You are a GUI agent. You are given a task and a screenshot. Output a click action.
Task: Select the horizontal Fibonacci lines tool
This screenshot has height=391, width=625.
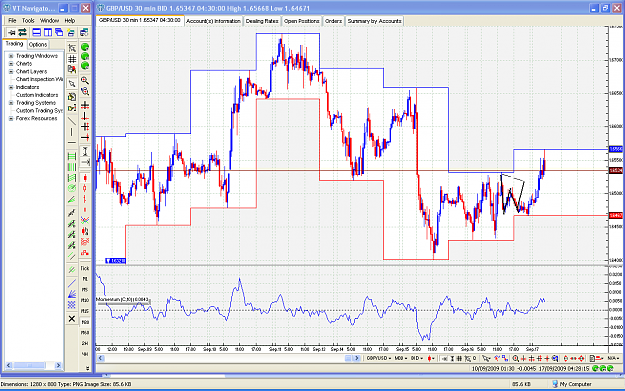[72, 156]
